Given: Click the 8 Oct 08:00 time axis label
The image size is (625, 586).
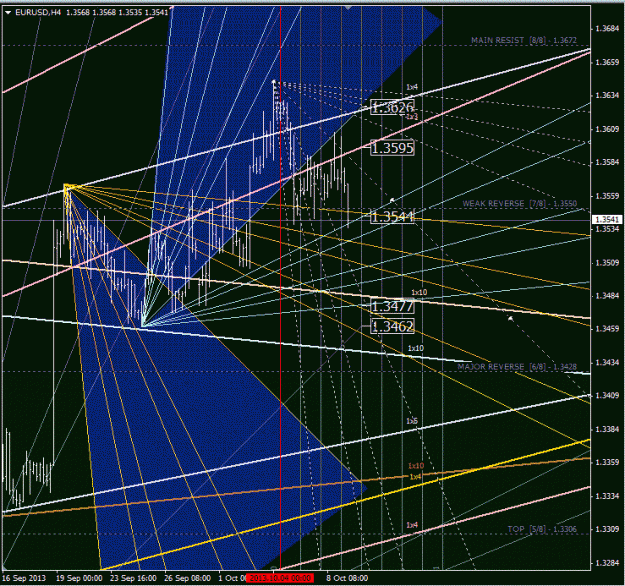Looking at the screenshot, I should coord(347,578).
